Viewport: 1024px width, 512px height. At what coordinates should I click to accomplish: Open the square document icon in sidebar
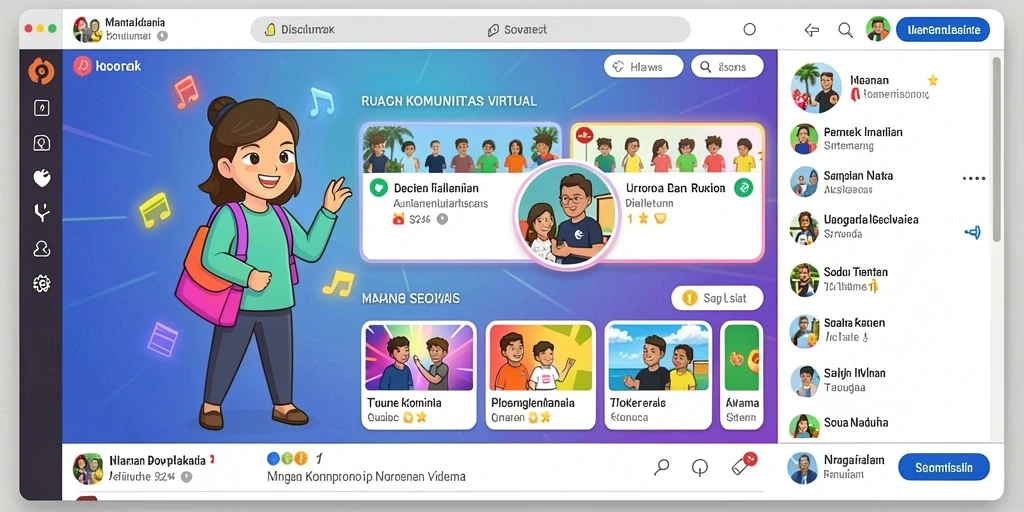41,108
